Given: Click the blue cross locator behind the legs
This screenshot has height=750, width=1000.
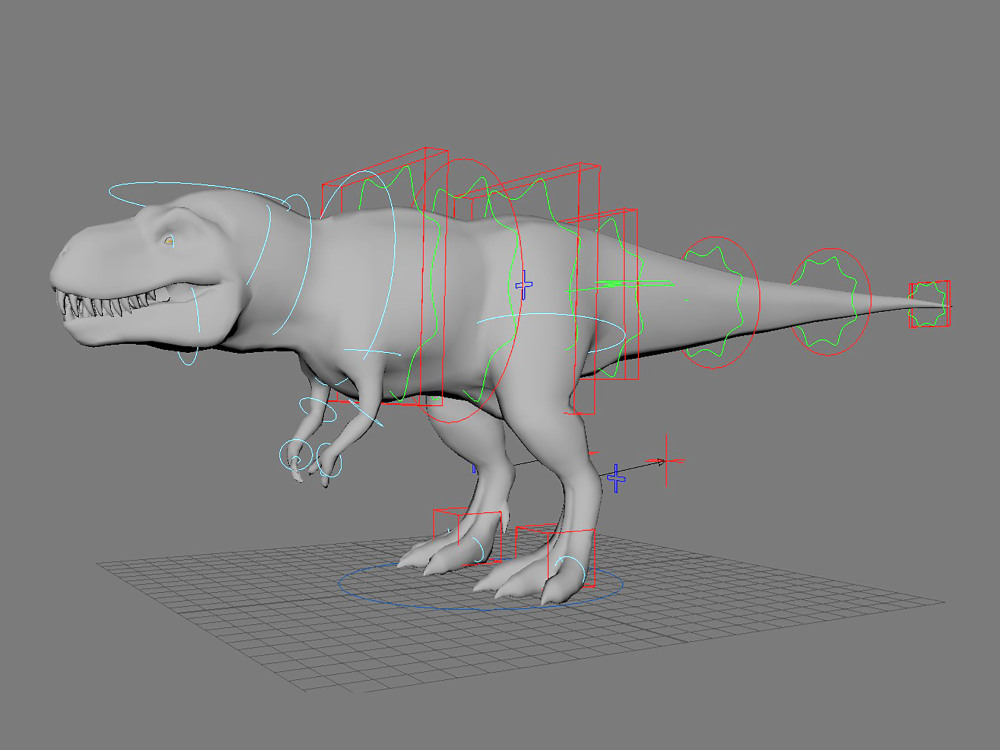Looking at the screenshot, I should tap(615, 478).
